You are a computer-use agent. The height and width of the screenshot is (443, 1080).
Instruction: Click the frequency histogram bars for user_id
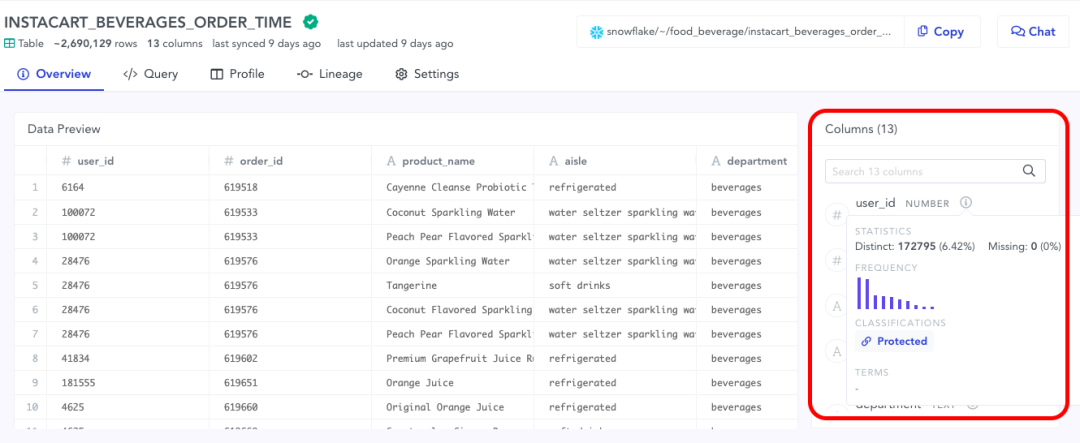click(x=895, y=294)
